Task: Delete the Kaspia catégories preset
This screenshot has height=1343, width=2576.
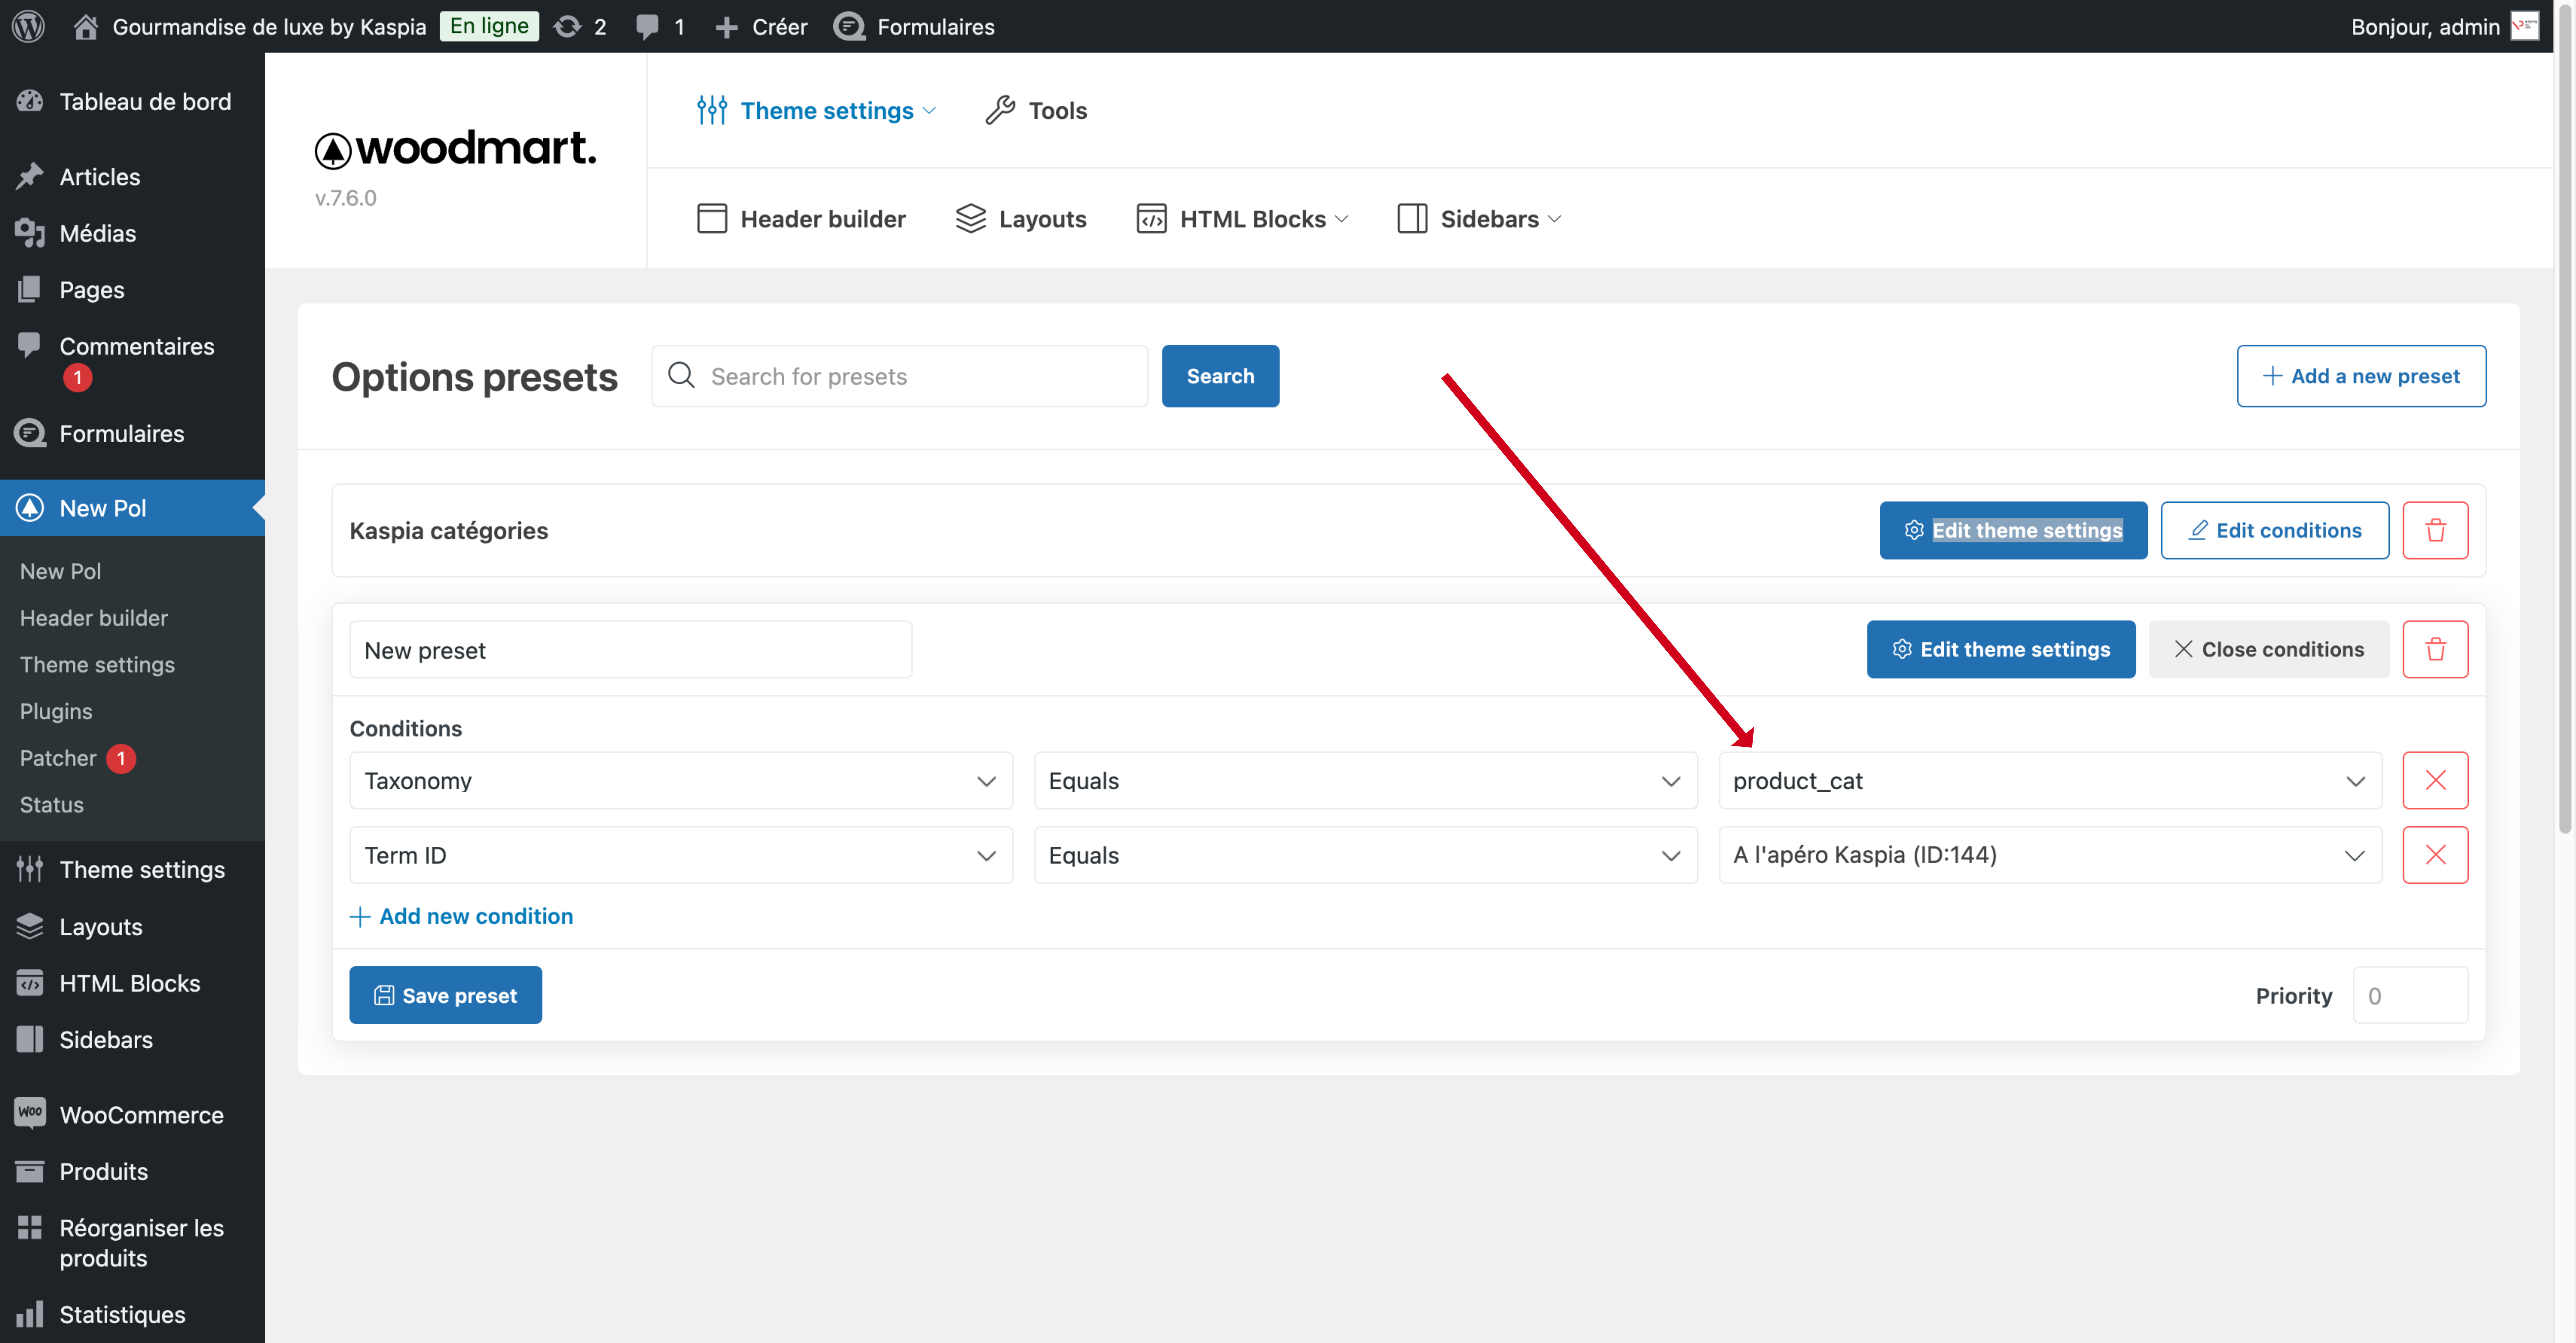Action: [x=2435, y=530]
